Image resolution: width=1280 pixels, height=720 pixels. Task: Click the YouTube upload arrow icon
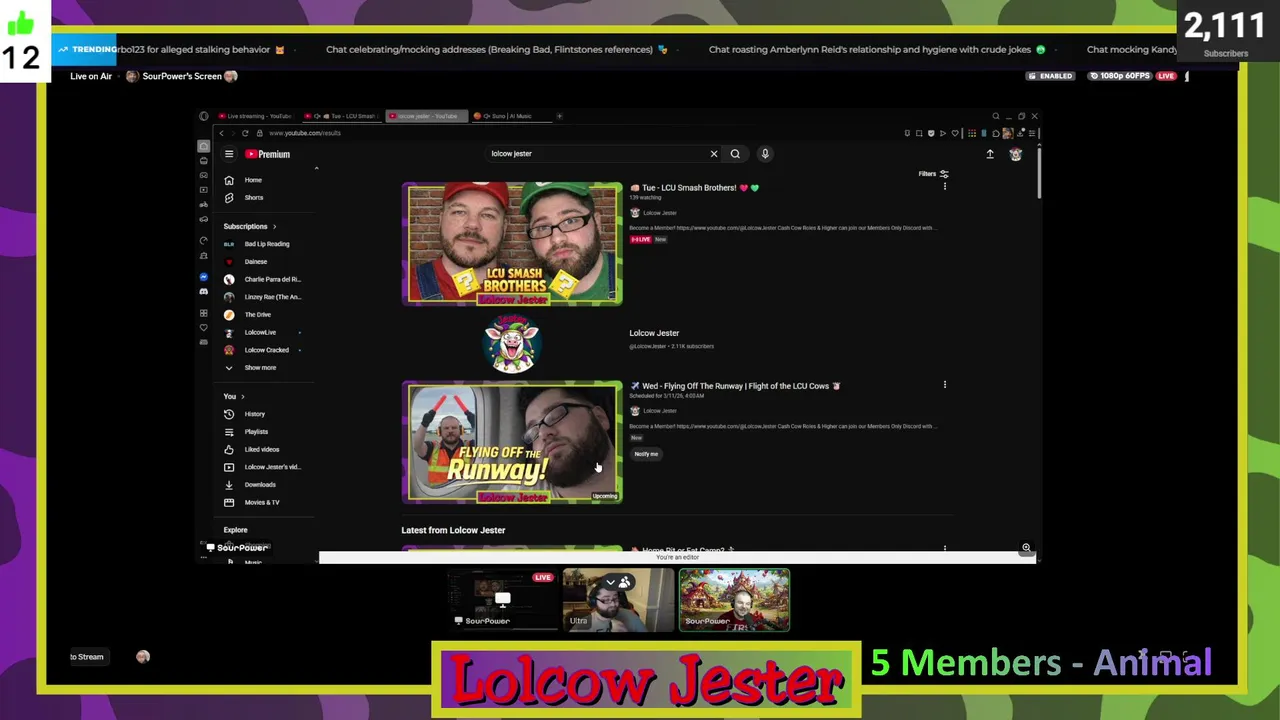click(x=990, y=154)
